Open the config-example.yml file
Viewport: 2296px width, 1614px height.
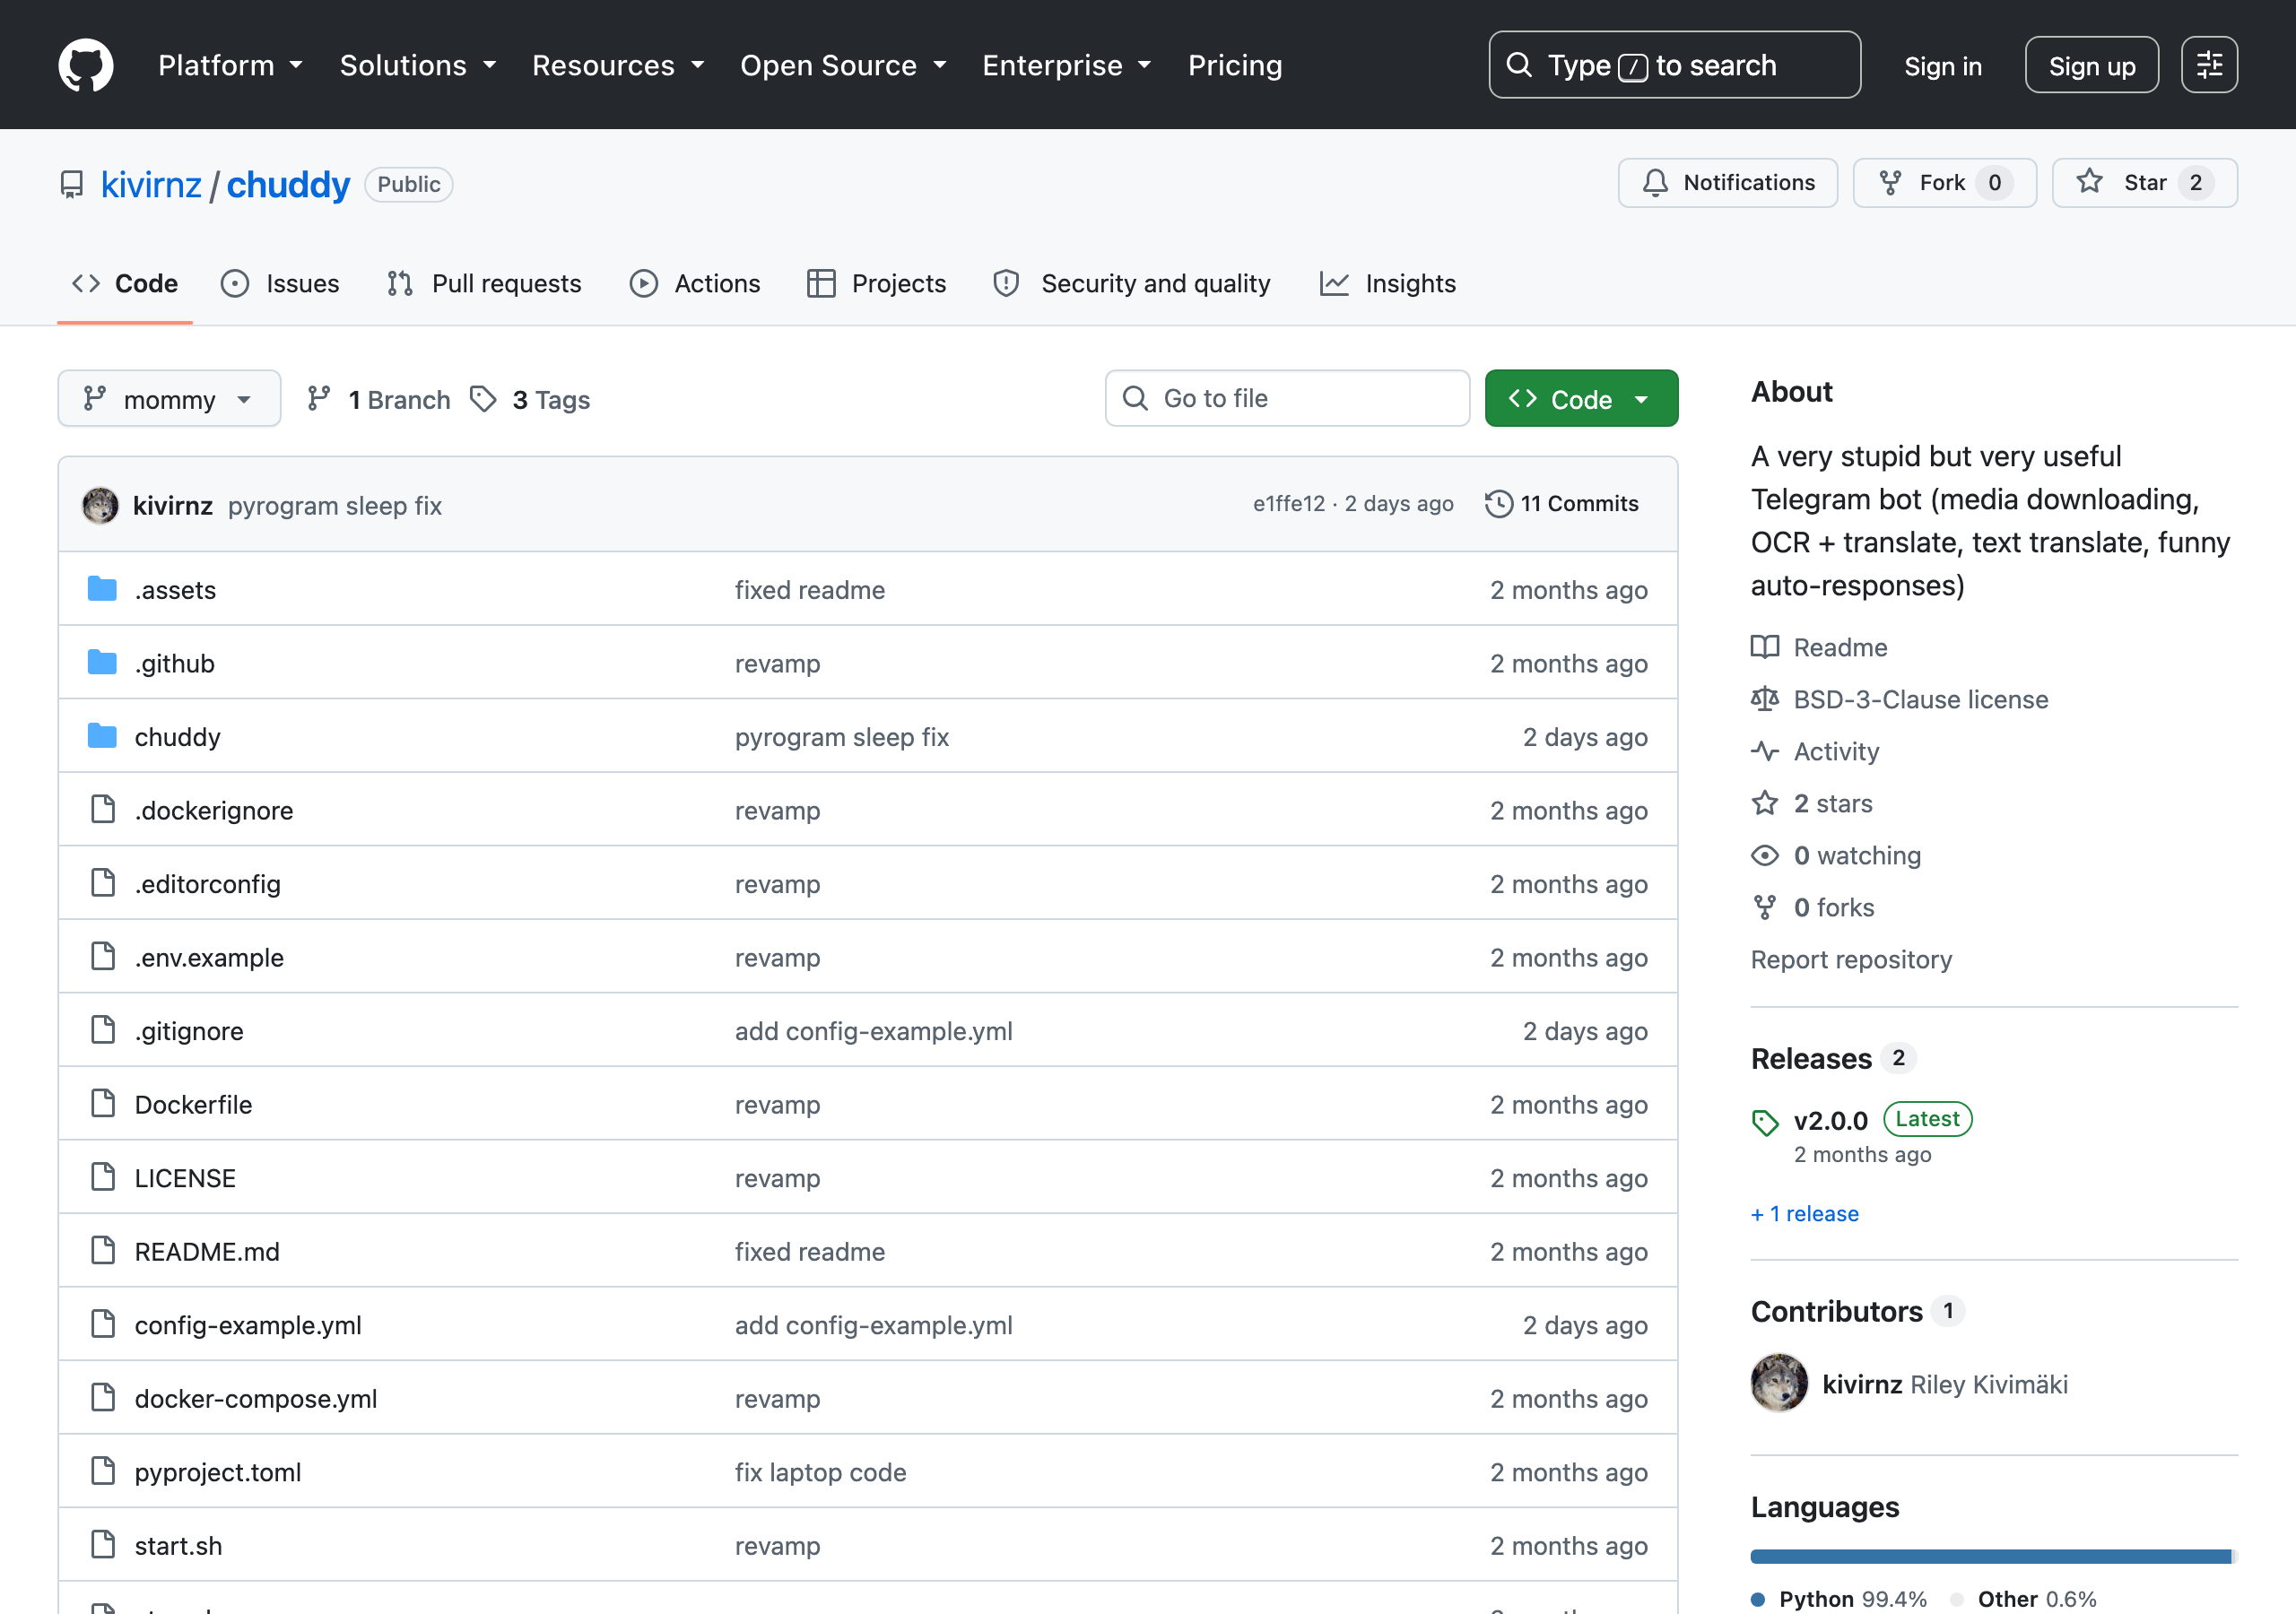coord(248,1324)
